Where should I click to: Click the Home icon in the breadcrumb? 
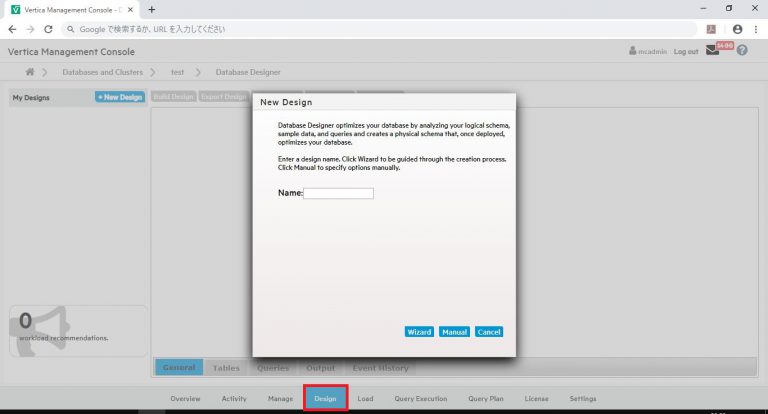point(30,72)
